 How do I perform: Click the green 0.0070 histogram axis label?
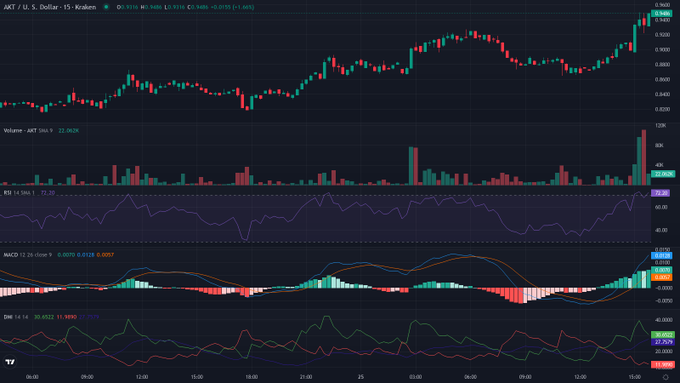662,270
